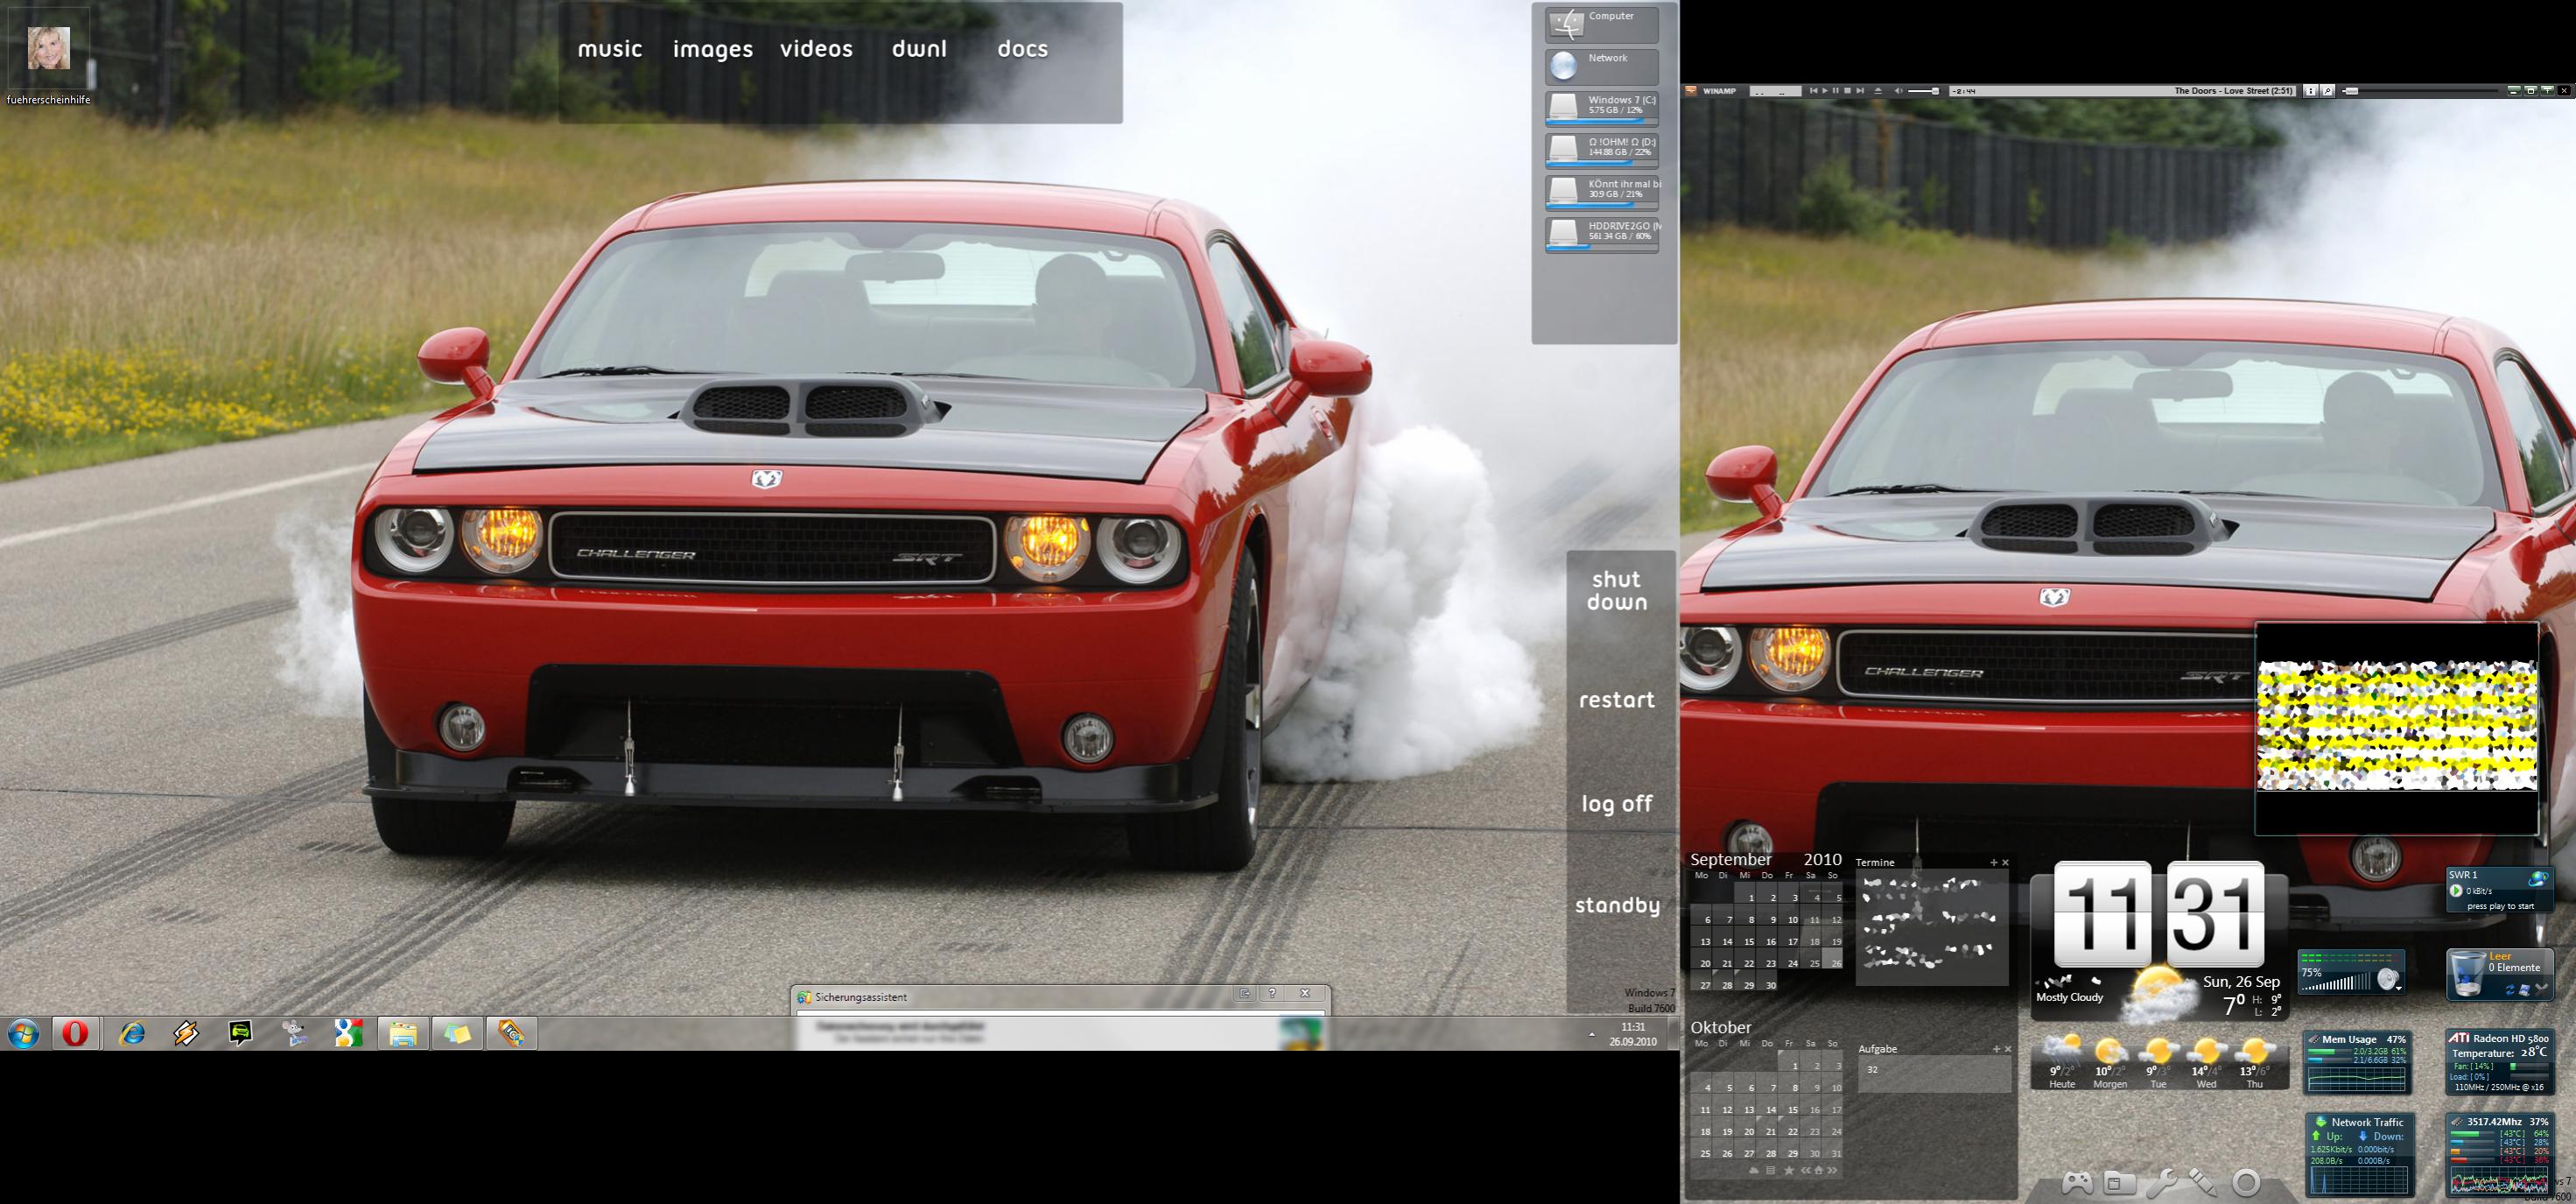Screen dimensions: 2576x1204
Task: Click the pencil icon in the dock
Action: tap(2203, 1182)
